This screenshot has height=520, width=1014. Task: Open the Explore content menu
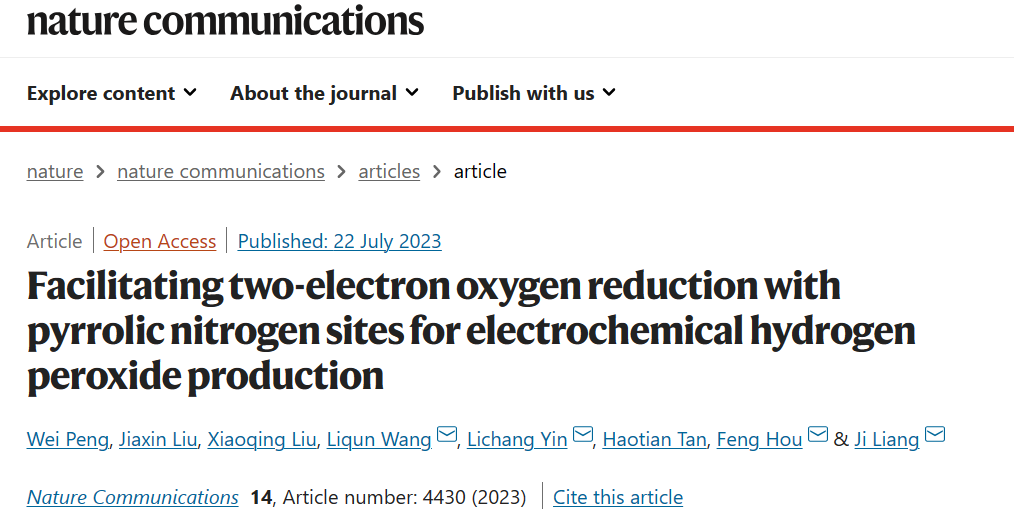point(111,93)
